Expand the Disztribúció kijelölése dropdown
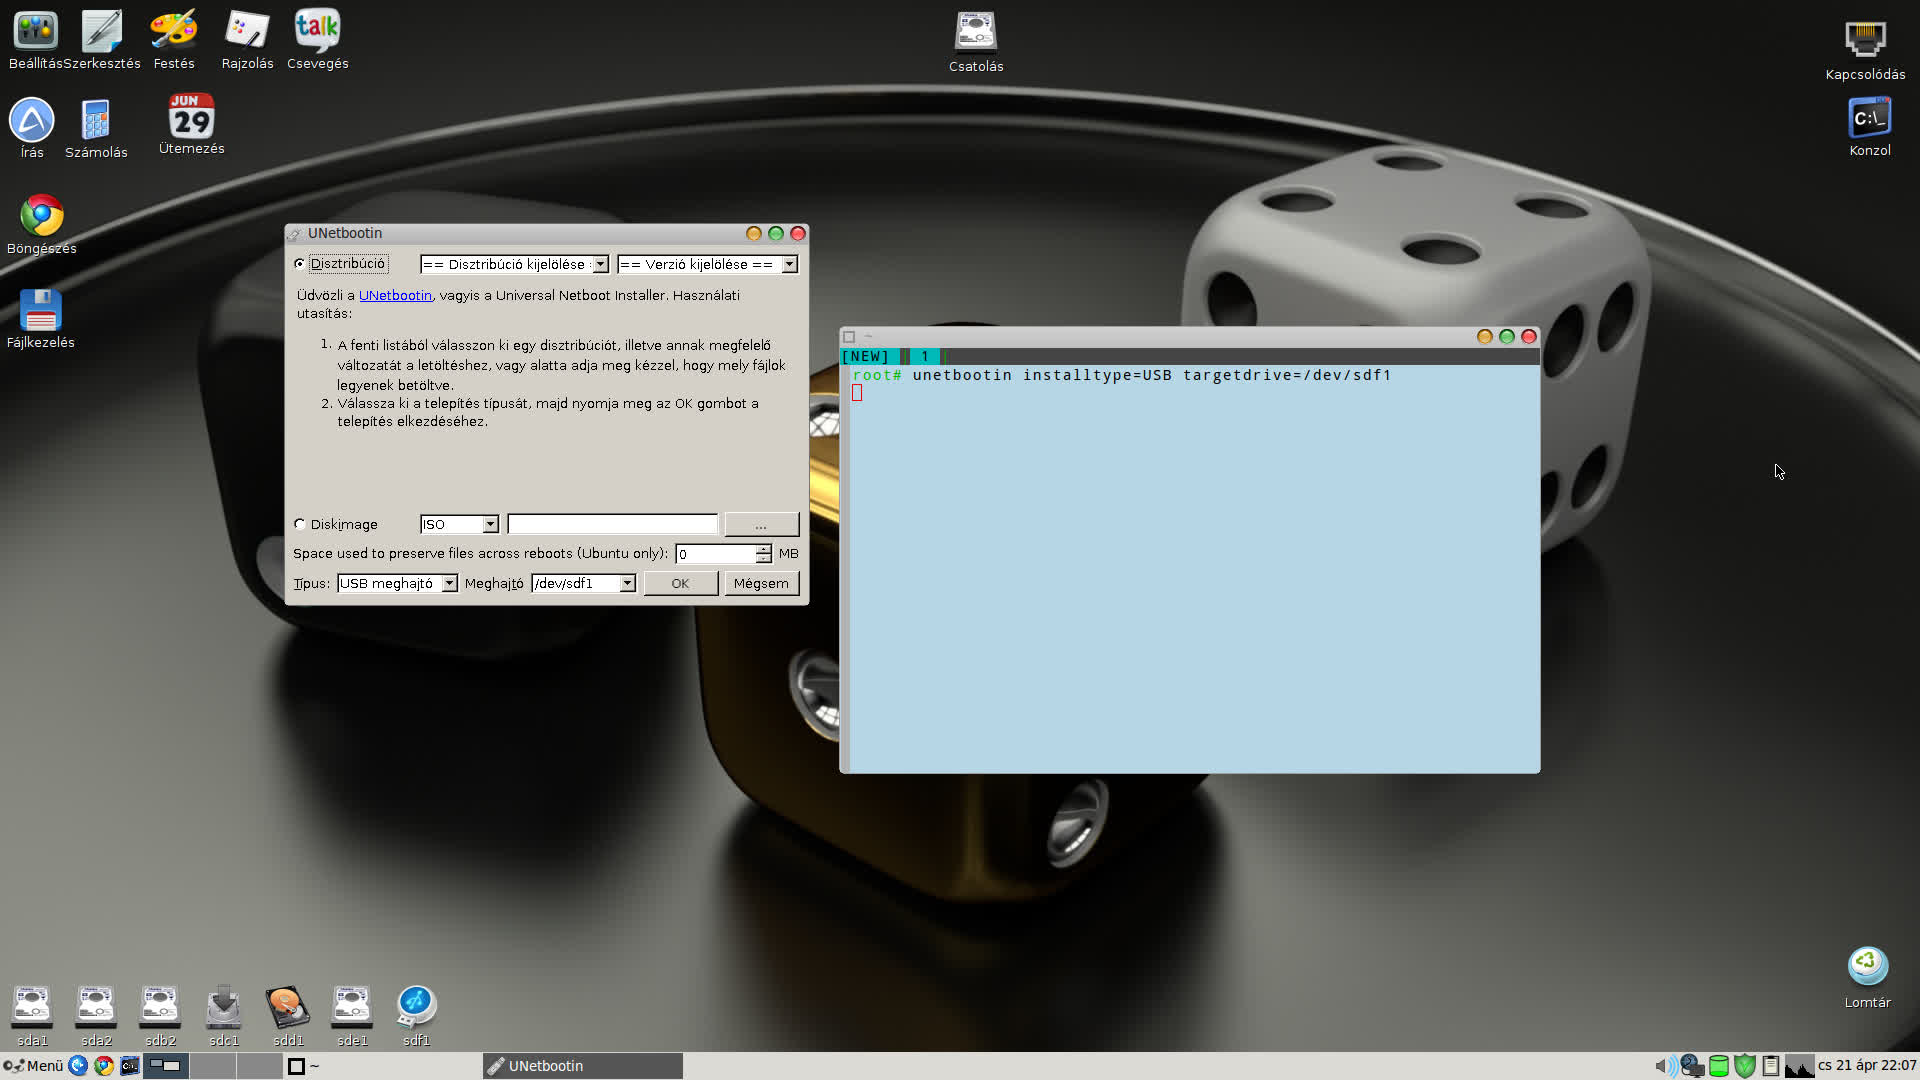This screenshot has height=1080, width=1920. click(514, 264)
